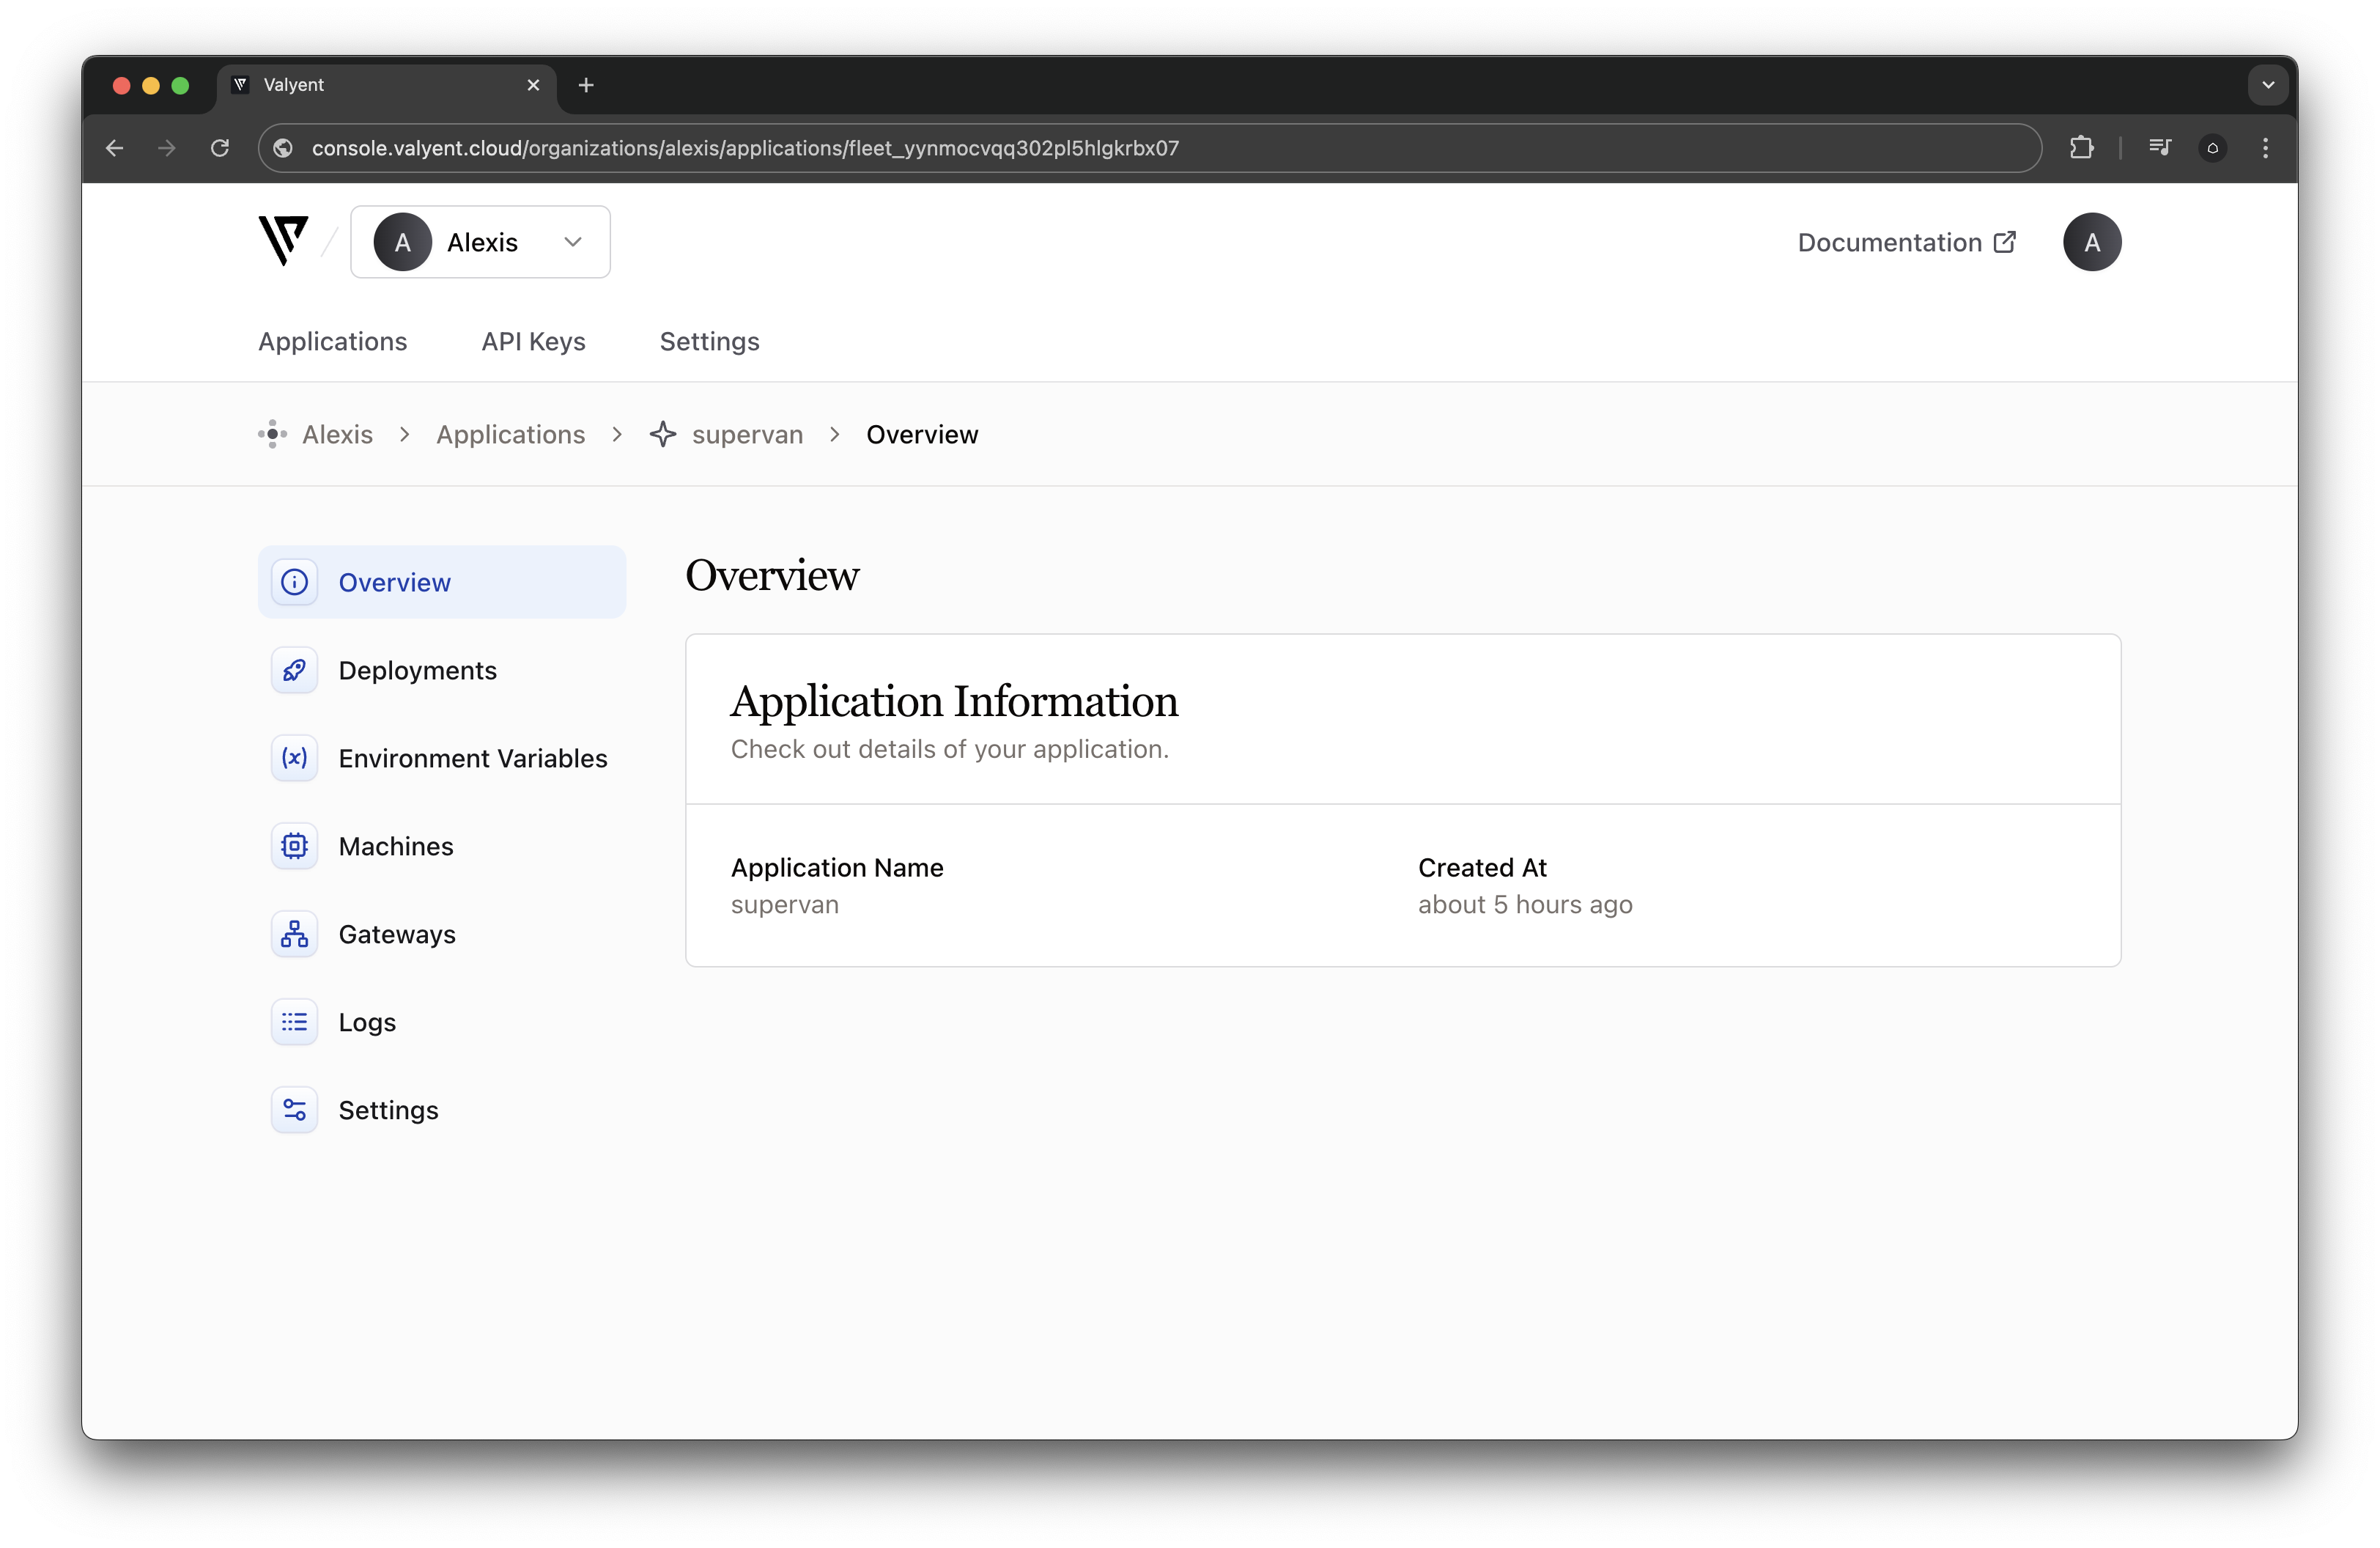Click the Overview info icon

pos(294,582)
